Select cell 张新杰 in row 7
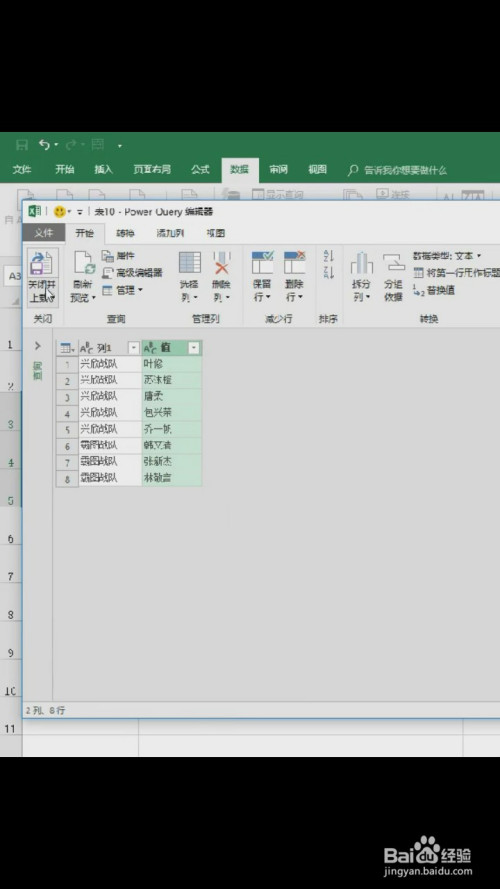 click(x=171, y=462)
